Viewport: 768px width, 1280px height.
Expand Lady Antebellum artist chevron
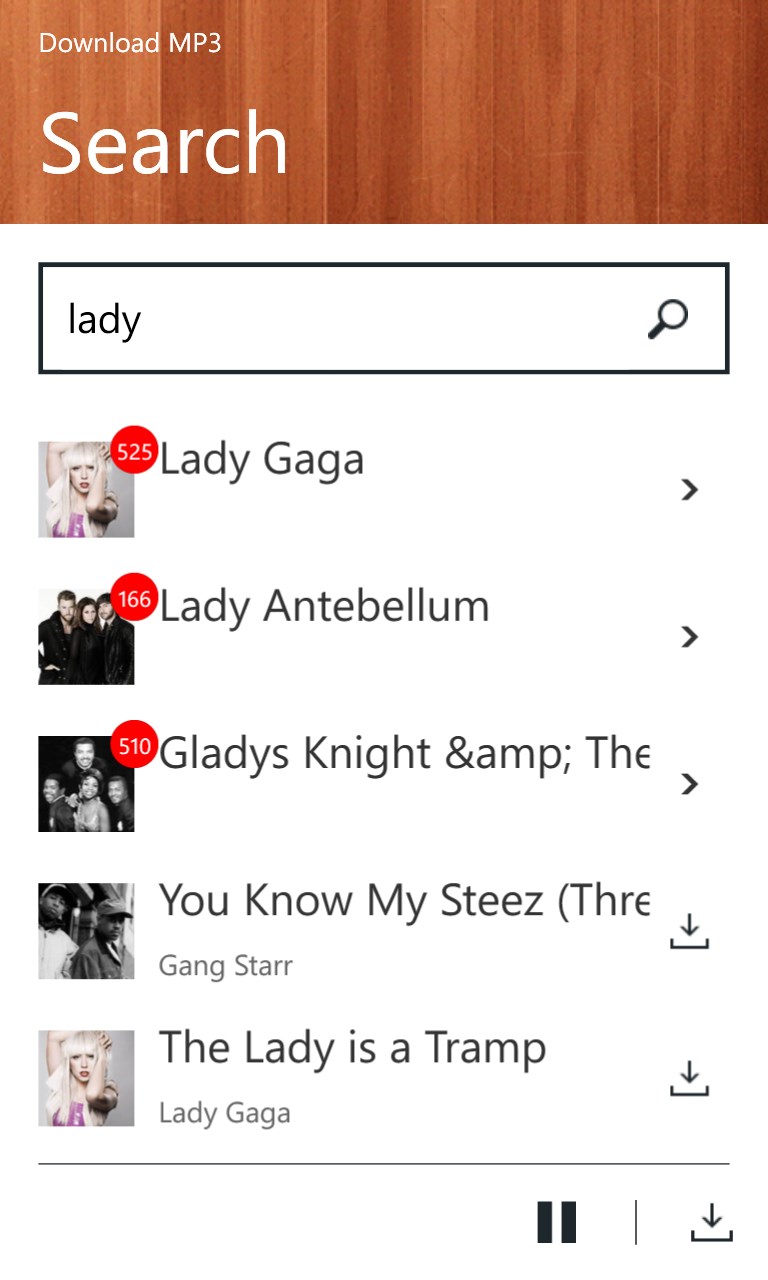tap(688, 636)
